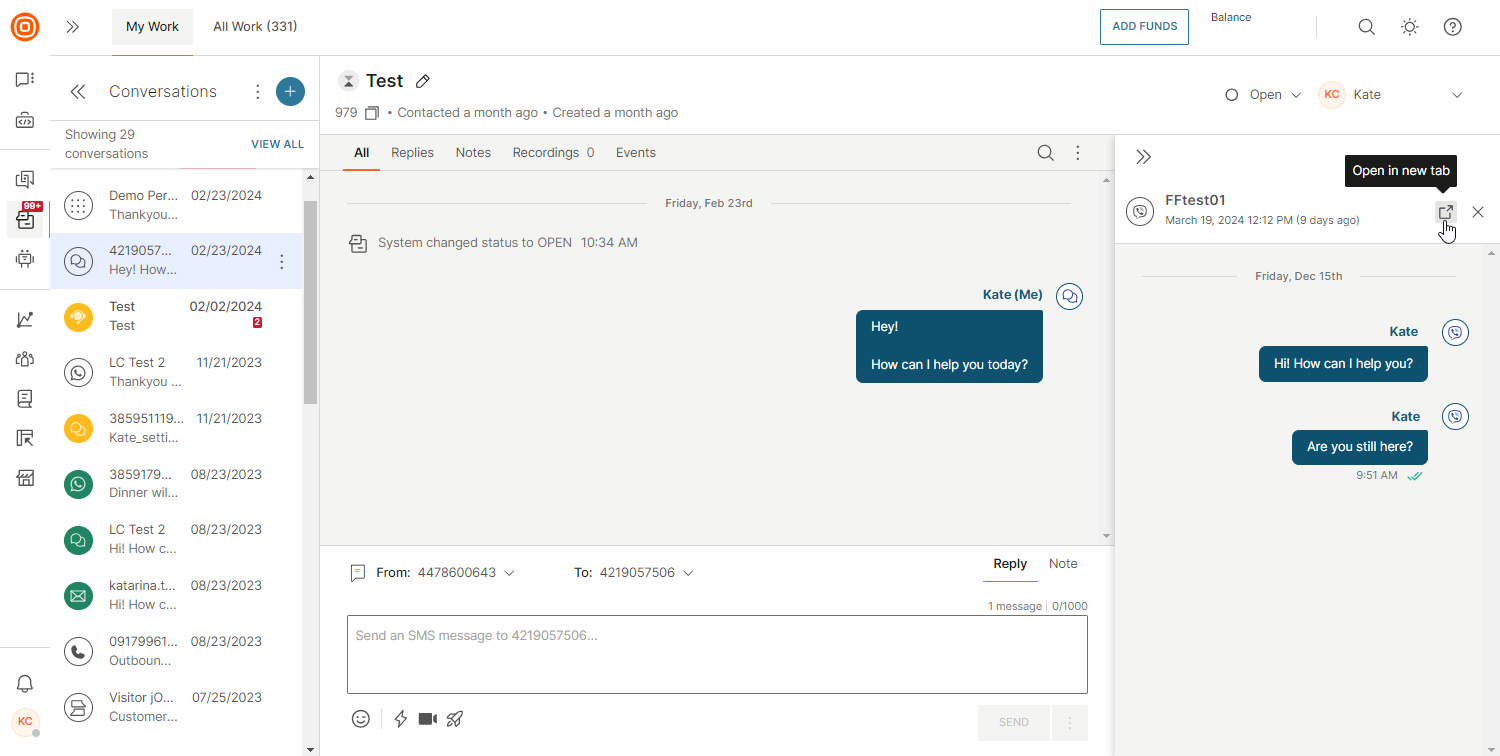
Task: Switch to My Work tab
Action: pyautogui.click(x=152, y=27)
